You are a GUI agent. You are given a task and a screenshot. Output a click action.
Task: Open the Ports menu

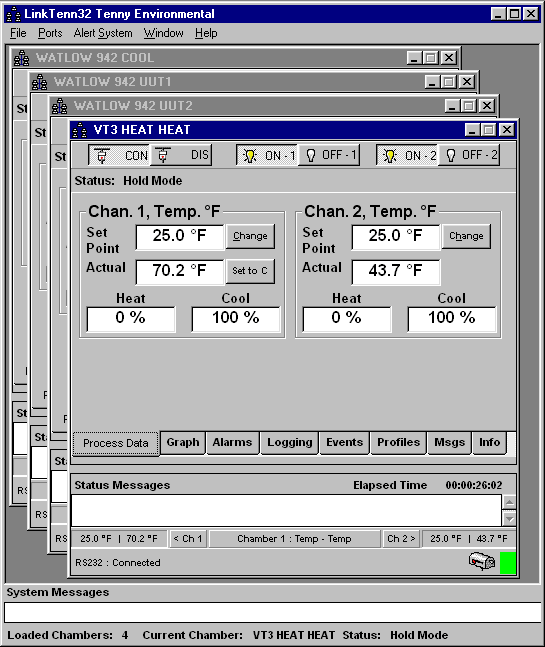50,33
